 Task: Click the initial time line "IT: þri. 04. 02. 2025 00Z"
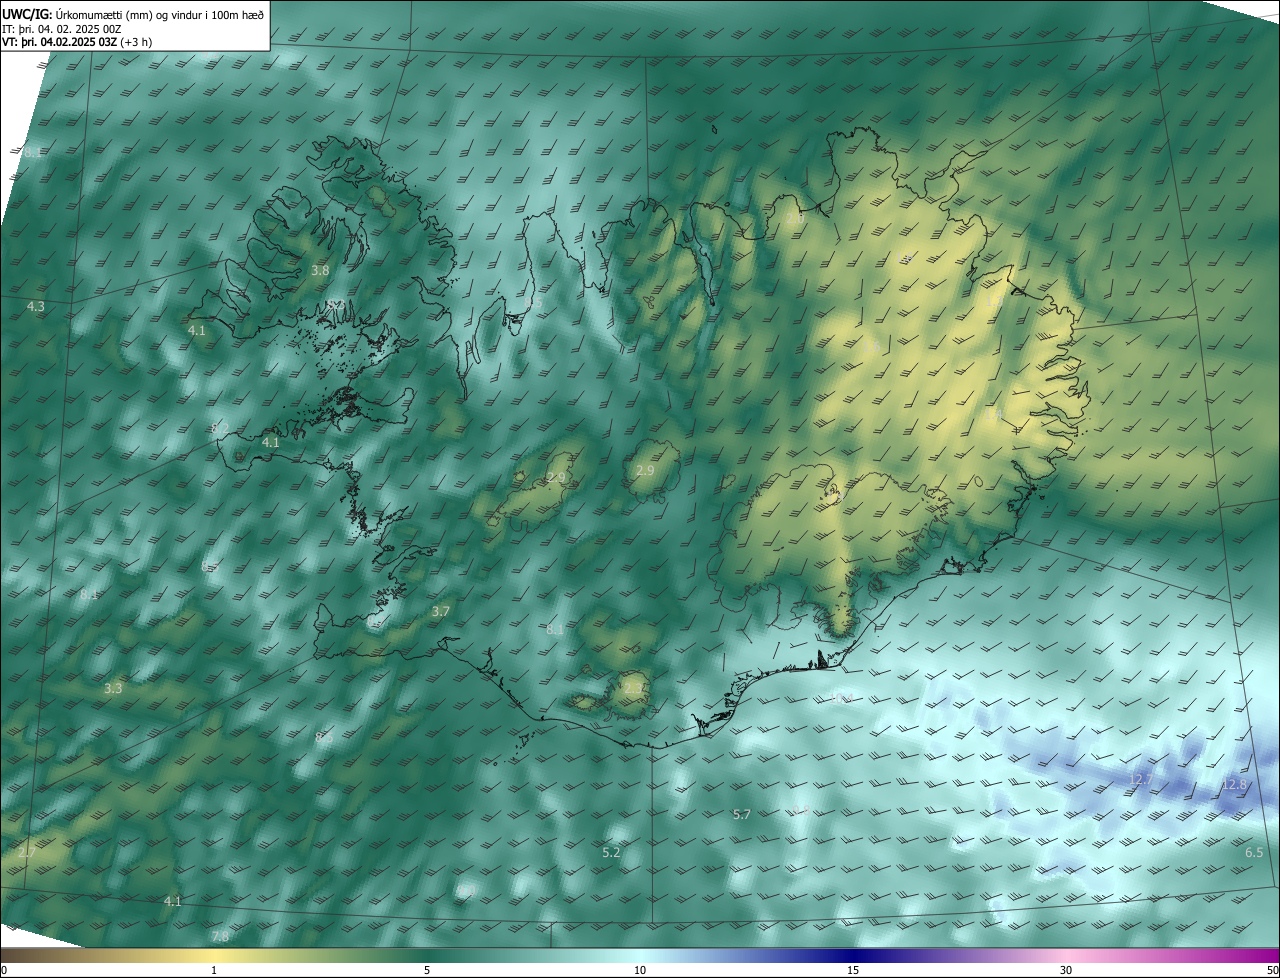(61, 28)
